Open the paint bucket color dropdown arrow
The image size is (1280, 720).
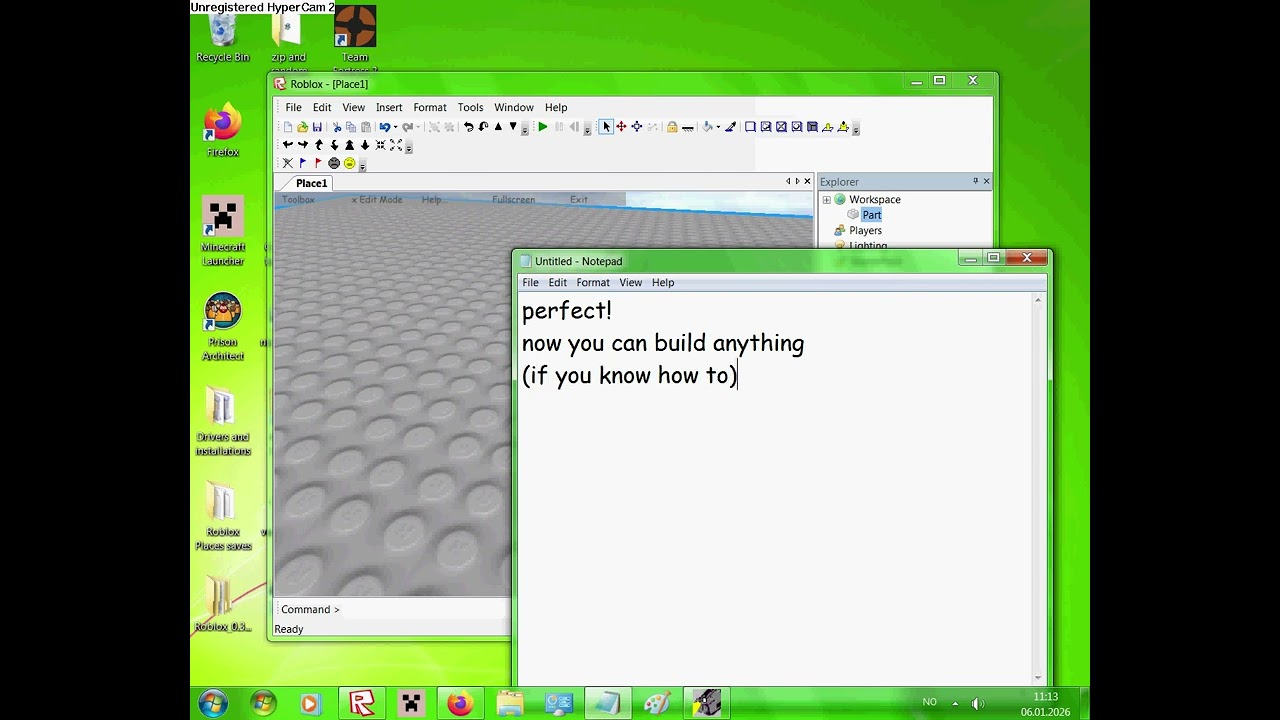(x=718, y=127)
